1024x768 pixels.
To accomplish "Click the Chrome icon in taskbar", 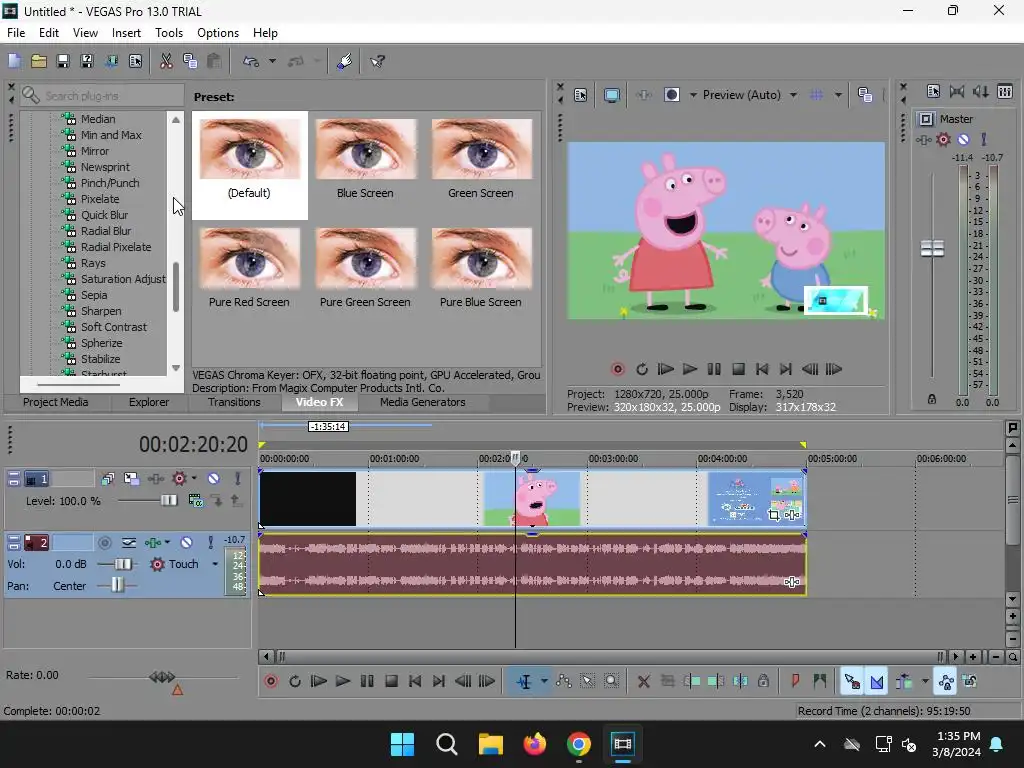I will pyautogui.click(x=579, y=744).
